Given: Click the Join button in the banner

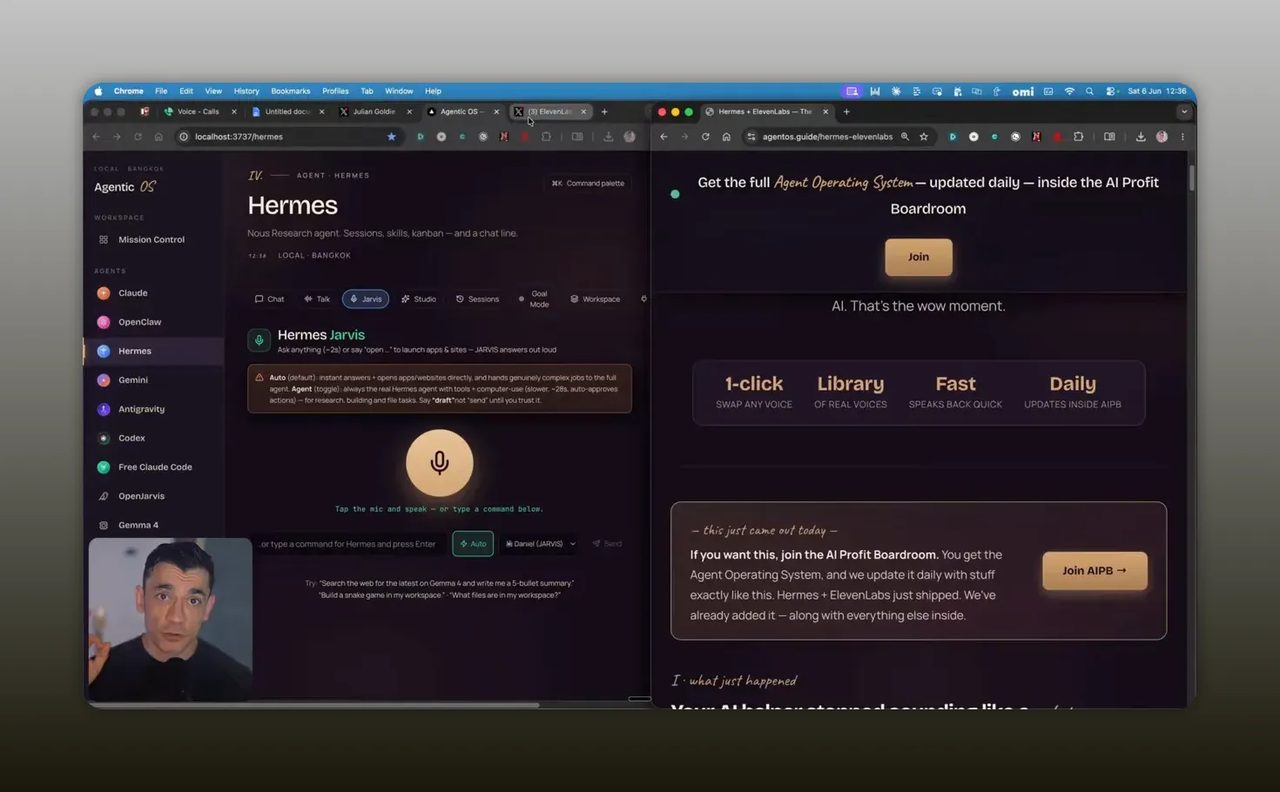Looking at the screenshot, I should [x=918, y=257].
